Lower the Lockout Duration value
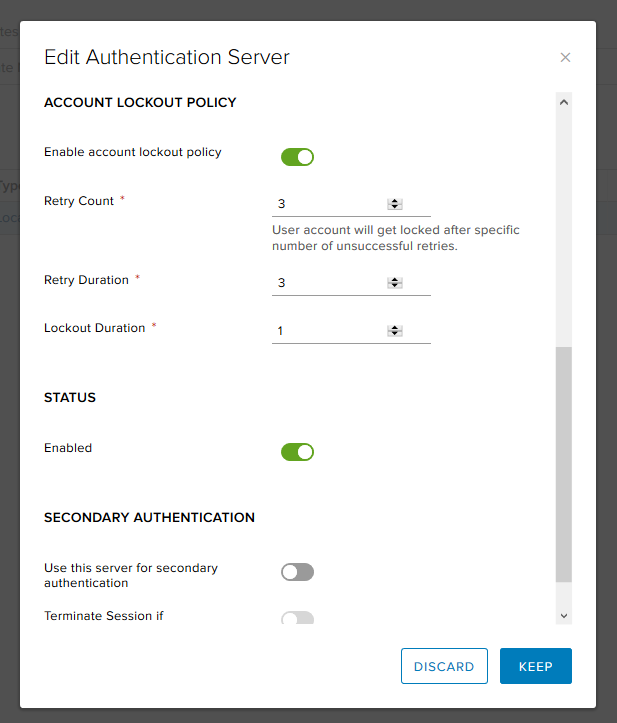 point(395,334)
